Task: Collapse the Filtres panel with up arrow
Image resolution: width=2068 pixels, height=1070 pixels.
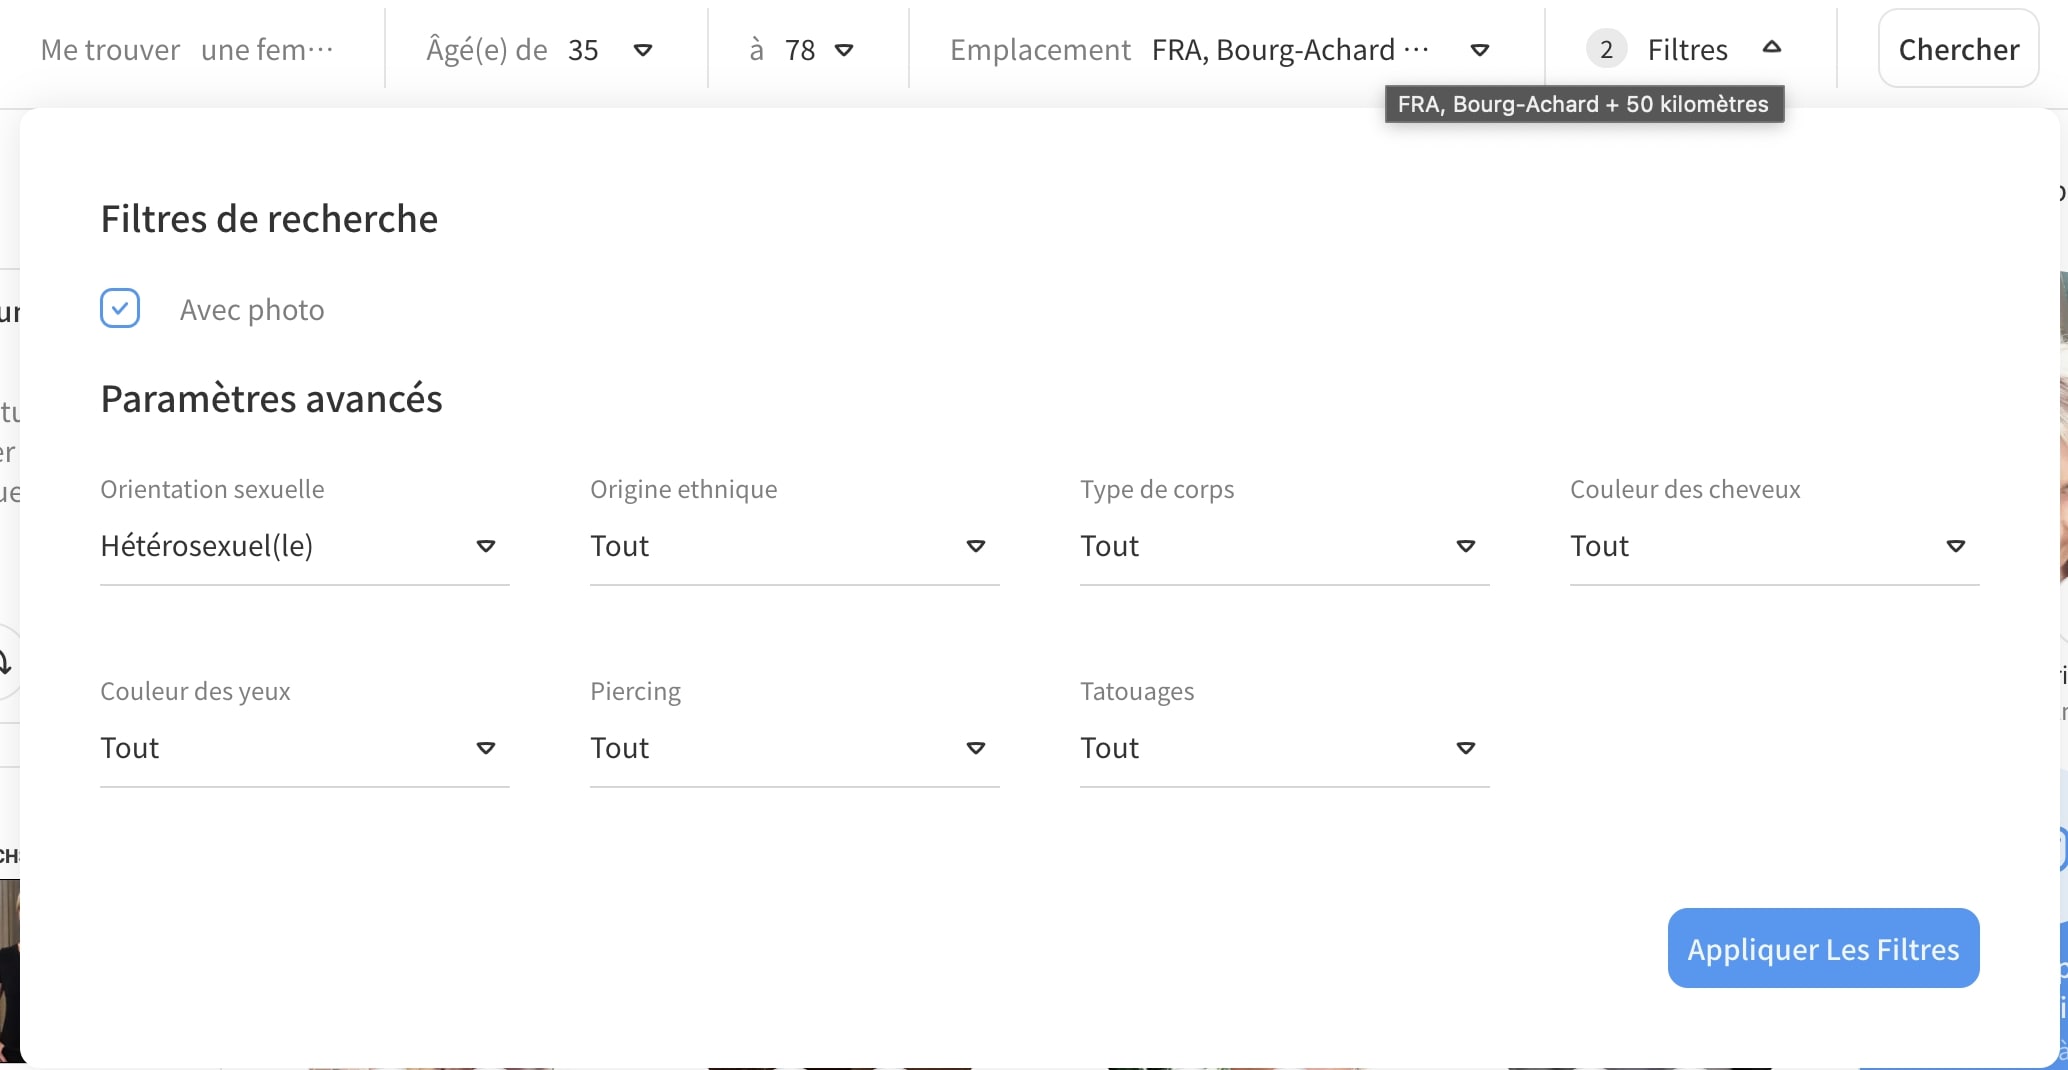Action: (x=1772, y=47)
